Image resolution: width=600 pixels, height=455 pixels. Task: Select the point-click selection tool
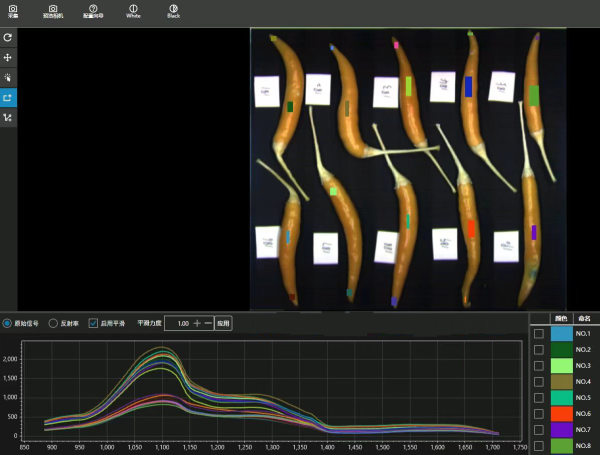coord(8,77)
